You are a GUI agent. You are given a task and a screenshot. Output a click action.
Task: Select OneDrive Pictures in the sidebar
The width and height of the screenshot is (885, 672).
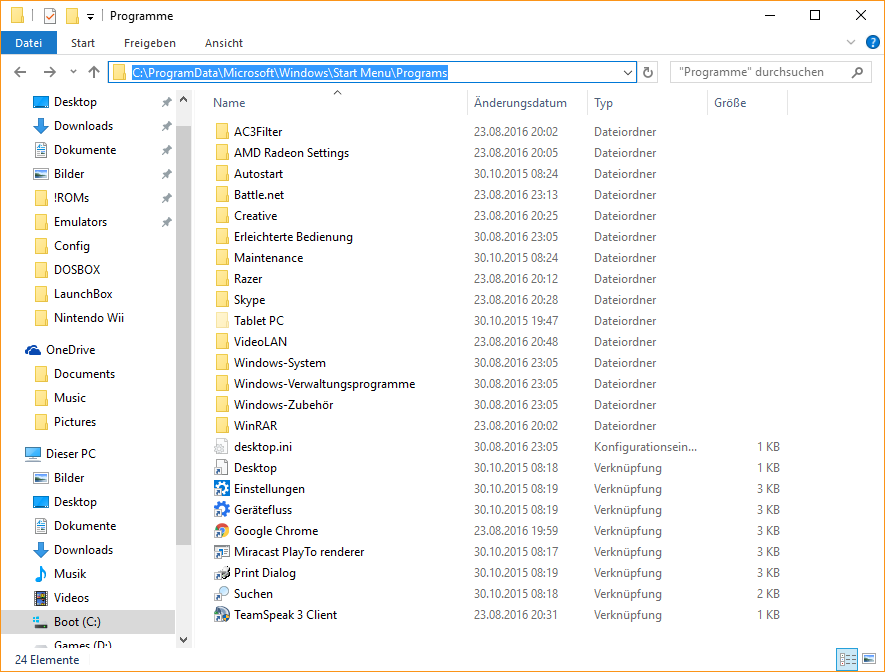[x=75, y=422]
